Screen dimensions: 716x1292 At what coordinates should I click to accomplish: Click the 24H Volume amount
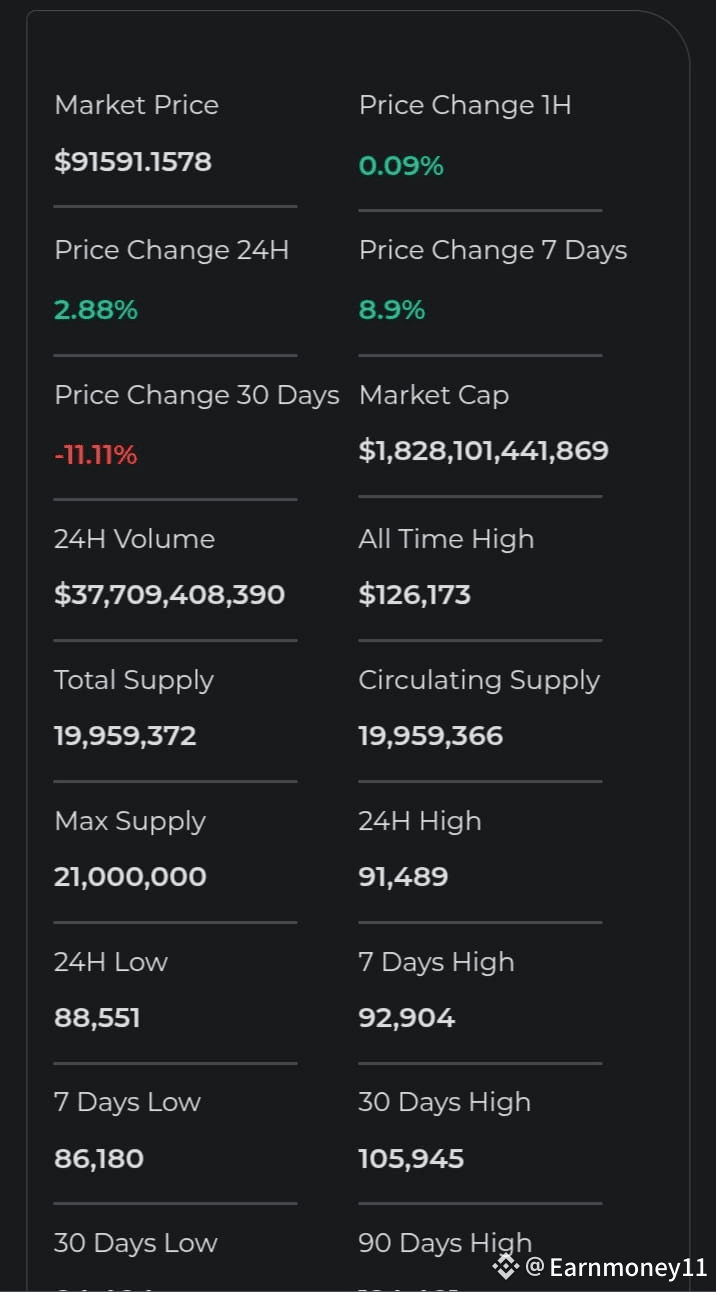170,595
